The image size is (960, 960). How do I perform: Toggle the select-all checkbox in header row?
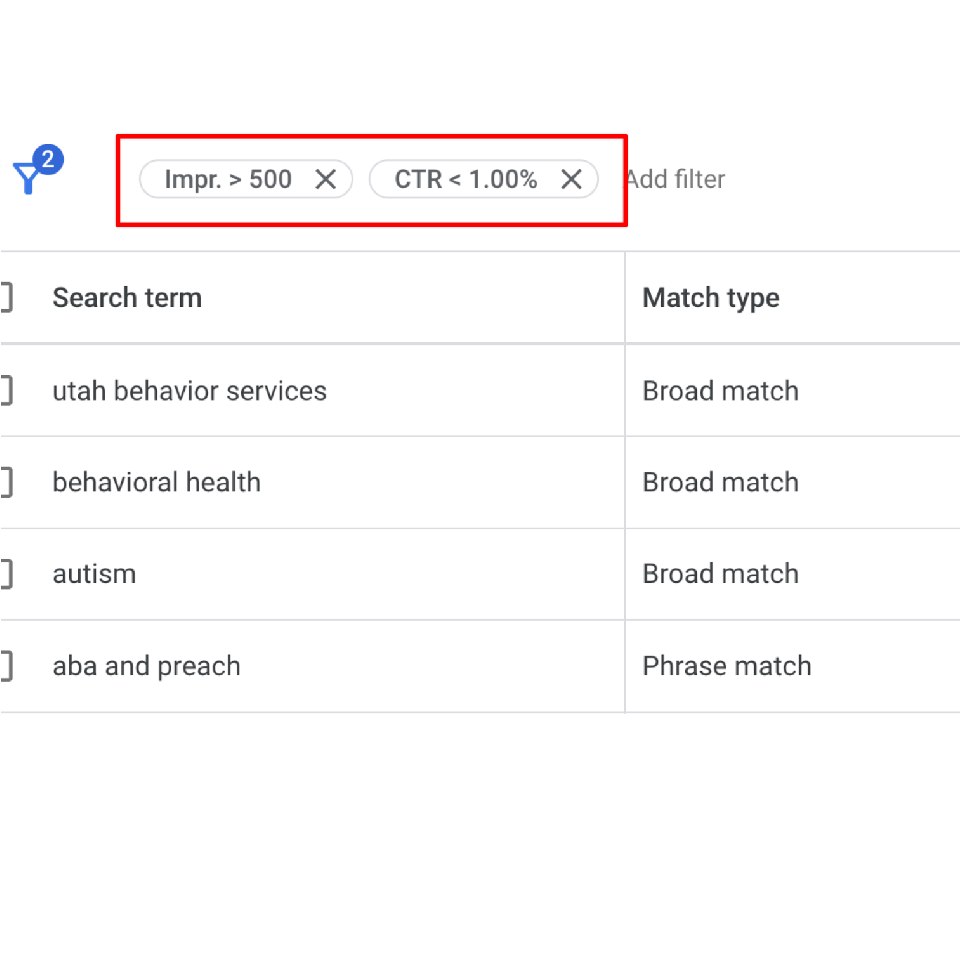6,298
